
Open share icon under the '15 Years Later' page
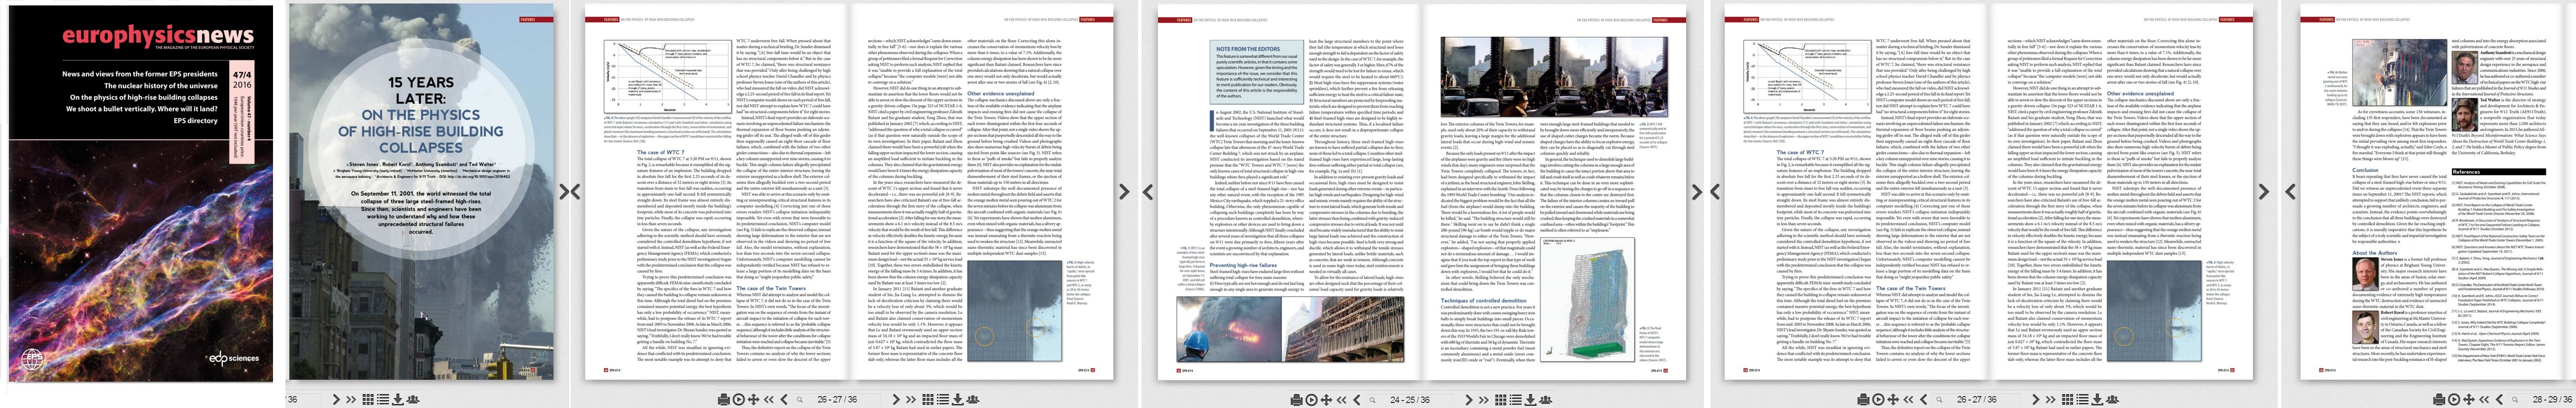[x=413, y=399]
